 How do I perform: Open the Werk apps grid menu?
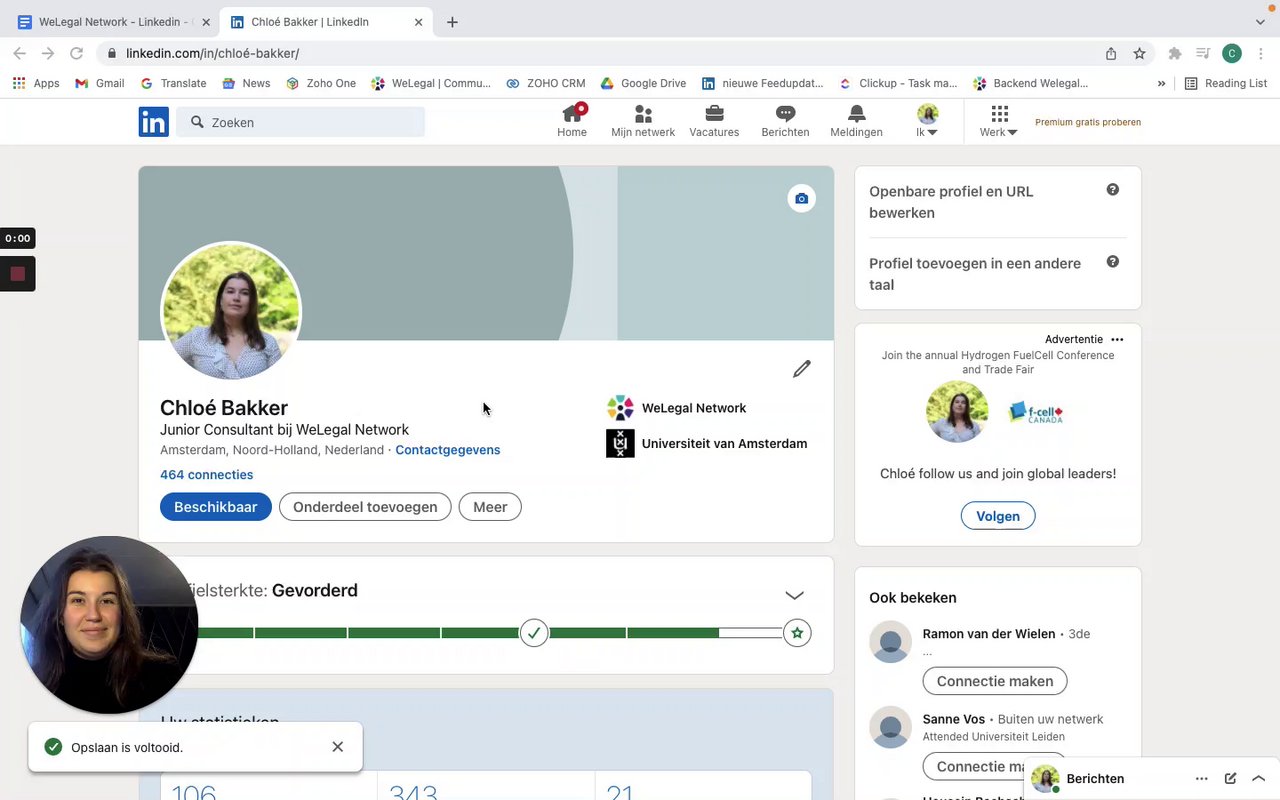999,121
